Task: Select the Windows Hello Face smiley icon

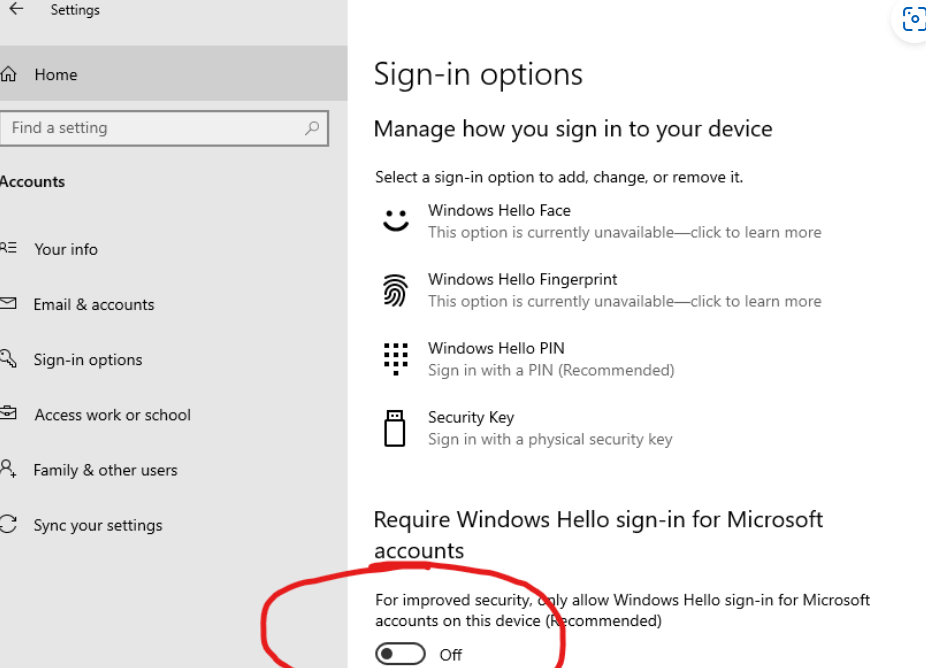Action: tap(396, 220)
